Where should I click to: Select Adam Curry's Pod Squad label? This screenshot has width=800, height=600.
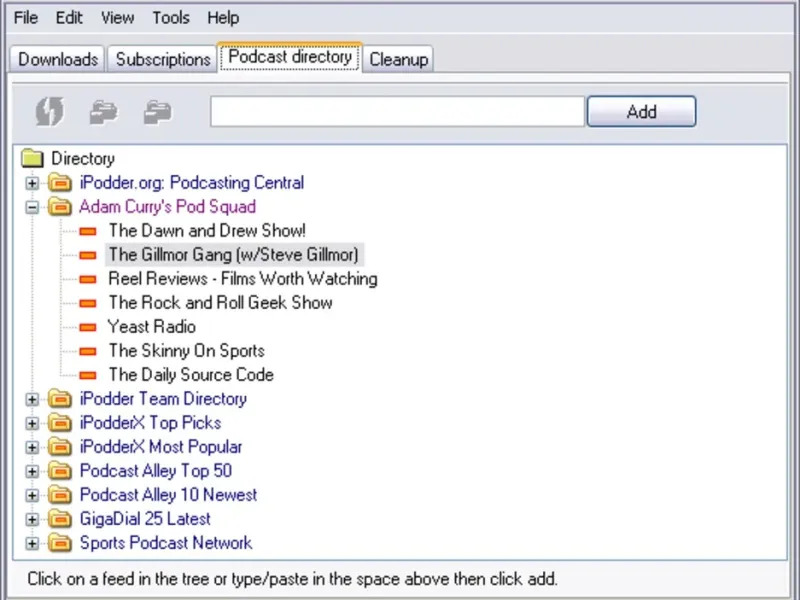coord(167,206)
